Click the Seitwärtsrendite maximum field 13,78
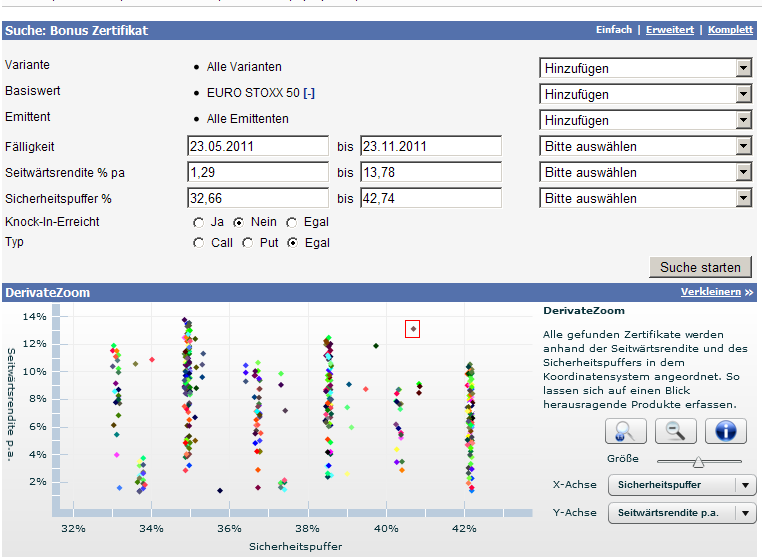Viewport: 774px width, 557px height. coord(431,172)
